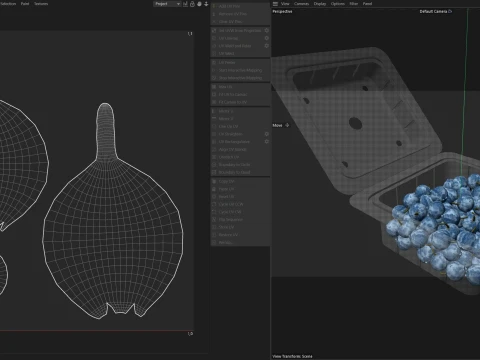This screenshot has height=360, width=480.
Task: Click the Remove UV Pins command
Action: 240,14
